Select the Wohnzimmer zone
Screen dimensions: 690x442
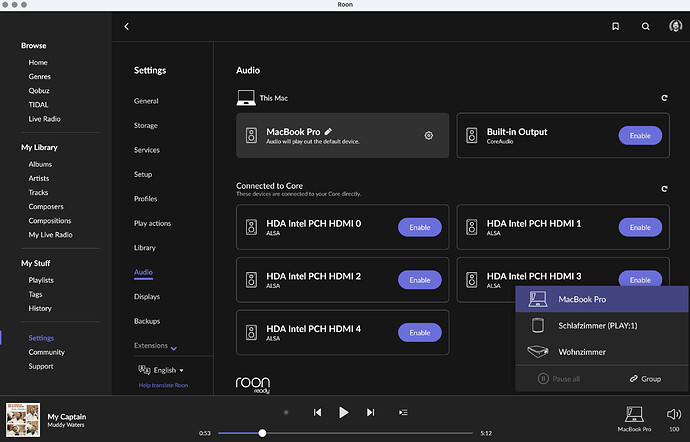602,352
